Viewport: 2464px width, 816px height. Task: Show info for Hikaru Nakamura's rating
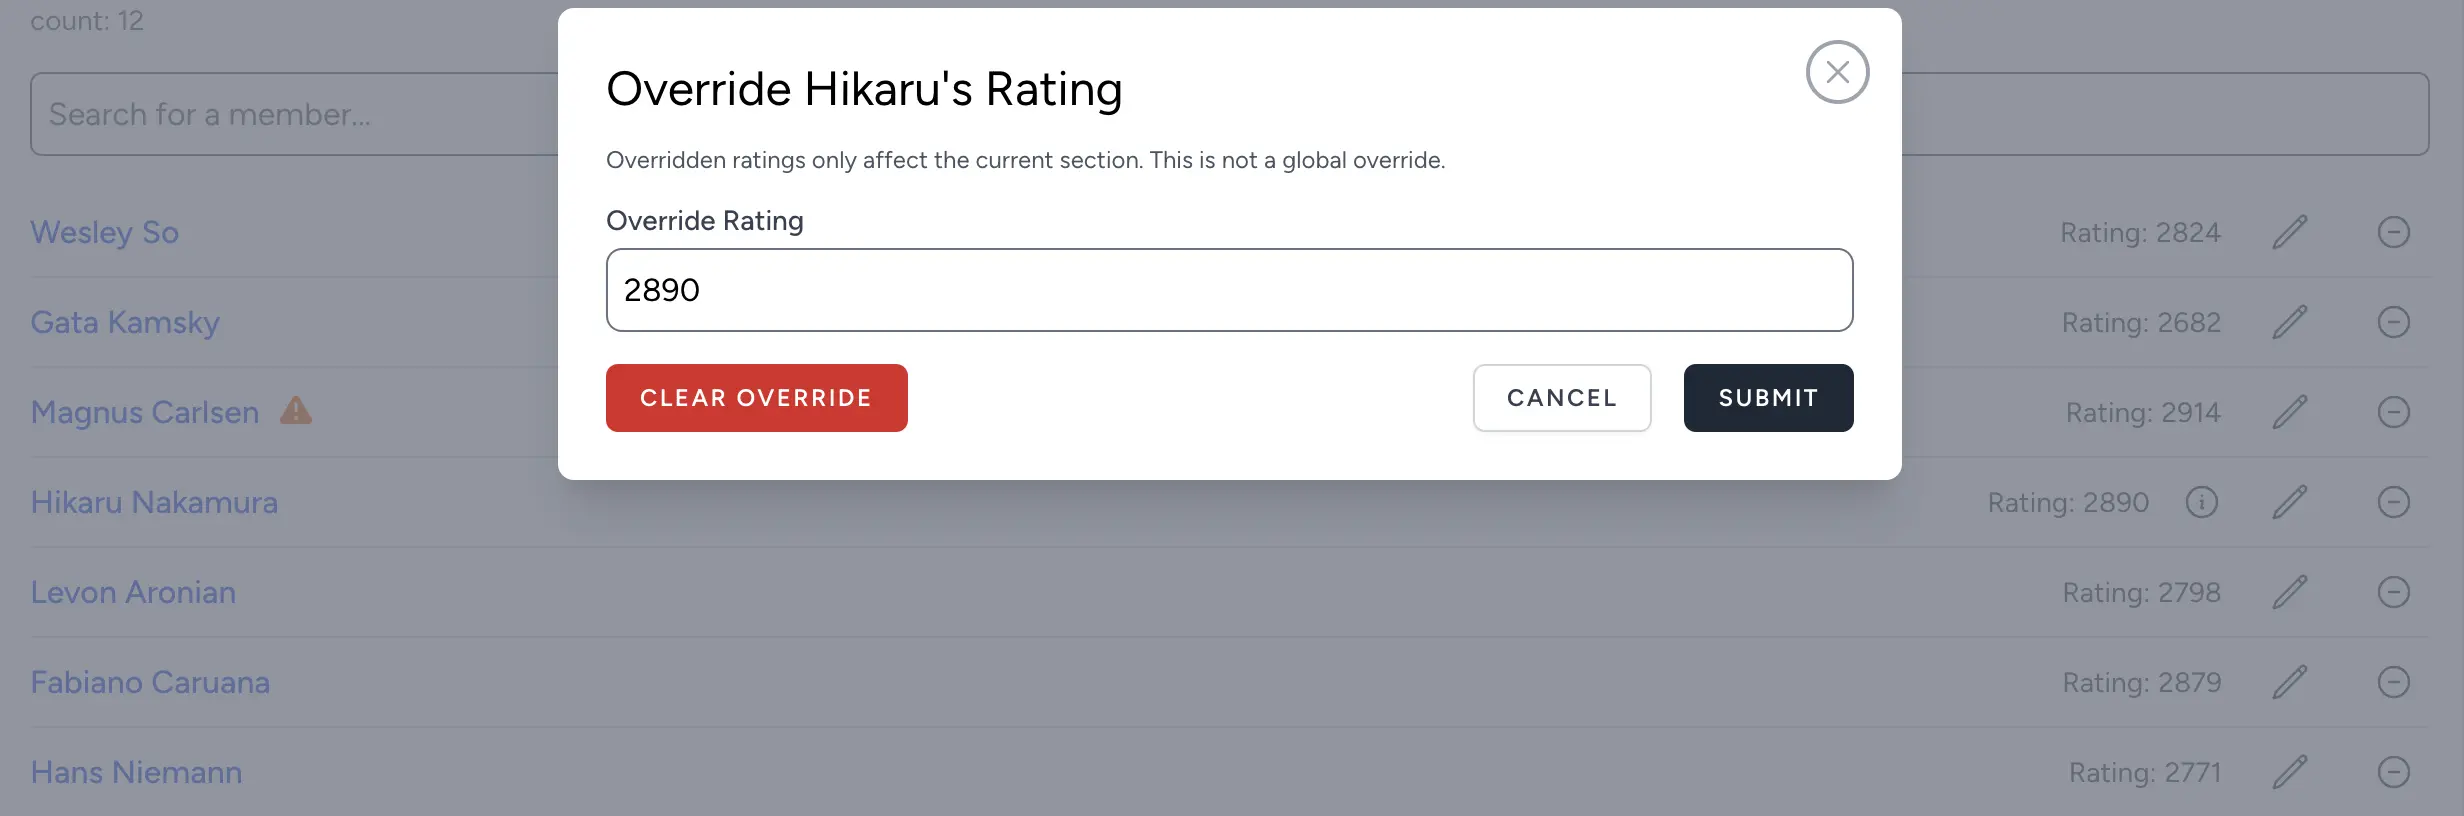[x=2201, y=502]
